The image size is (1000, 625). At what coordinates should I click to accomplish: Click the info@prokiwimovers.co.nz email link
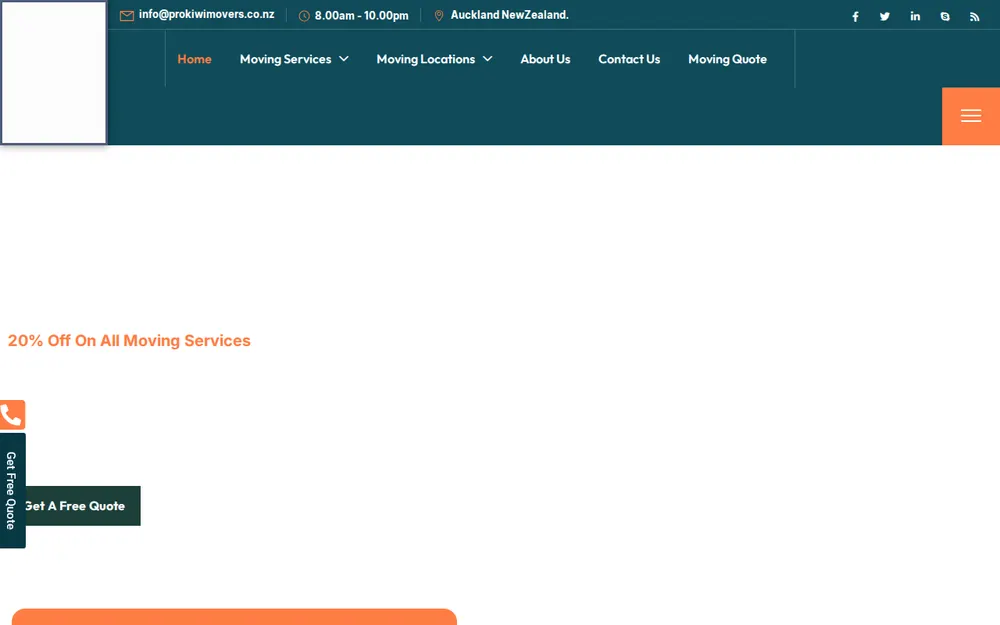click(207, 15)
